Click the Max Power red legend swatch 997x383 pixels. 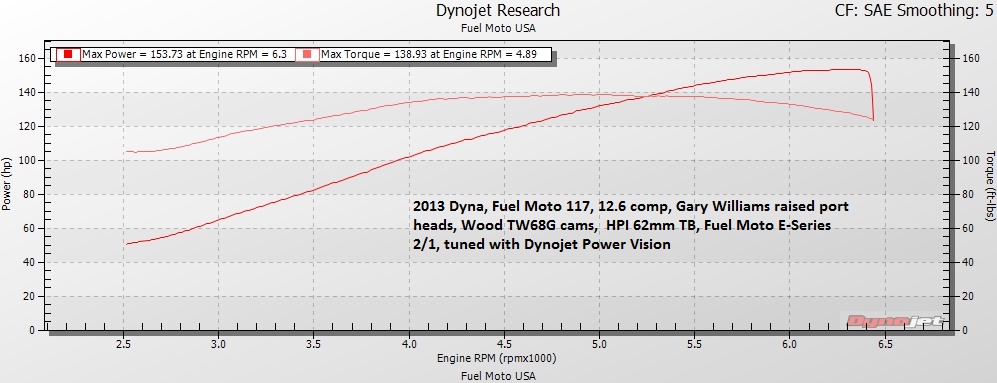tap(68, 55)
